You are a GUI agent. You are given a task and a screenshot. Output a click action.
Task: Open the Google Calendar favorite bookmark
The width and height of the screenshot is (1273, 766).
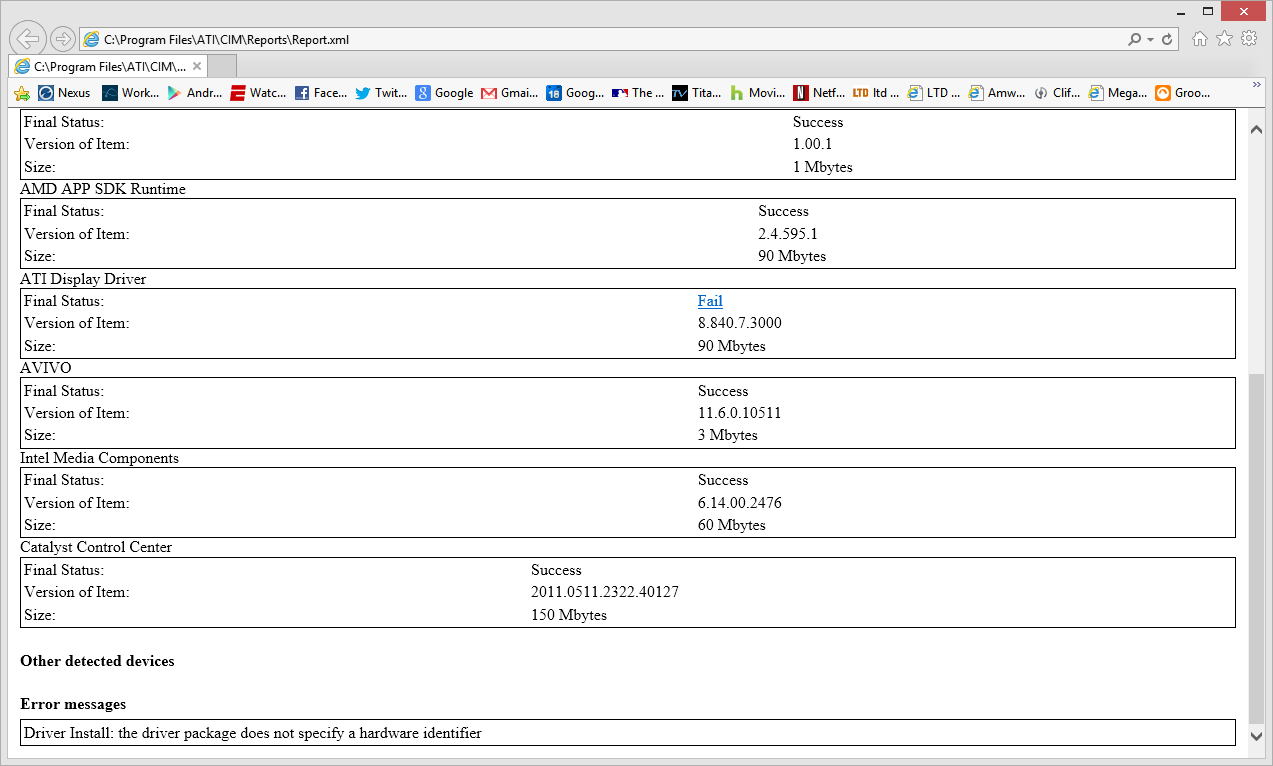point(575,93)
